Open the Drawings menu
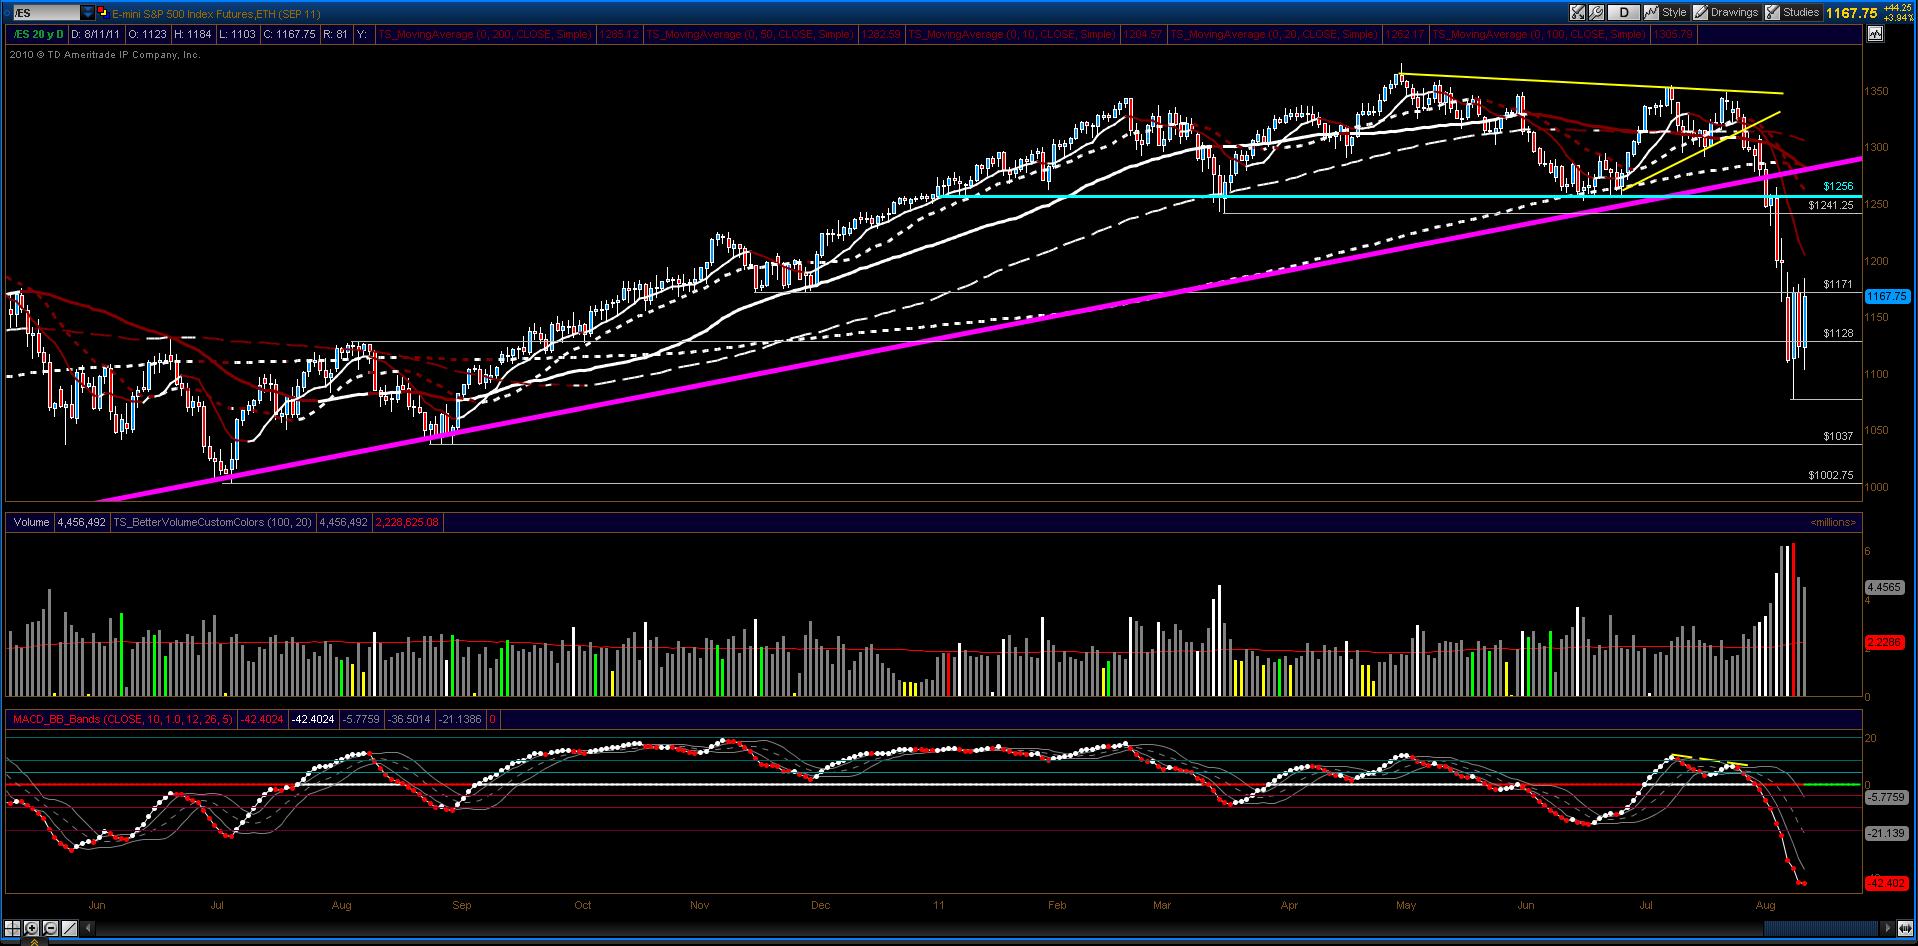 [x=1727, y=12]
